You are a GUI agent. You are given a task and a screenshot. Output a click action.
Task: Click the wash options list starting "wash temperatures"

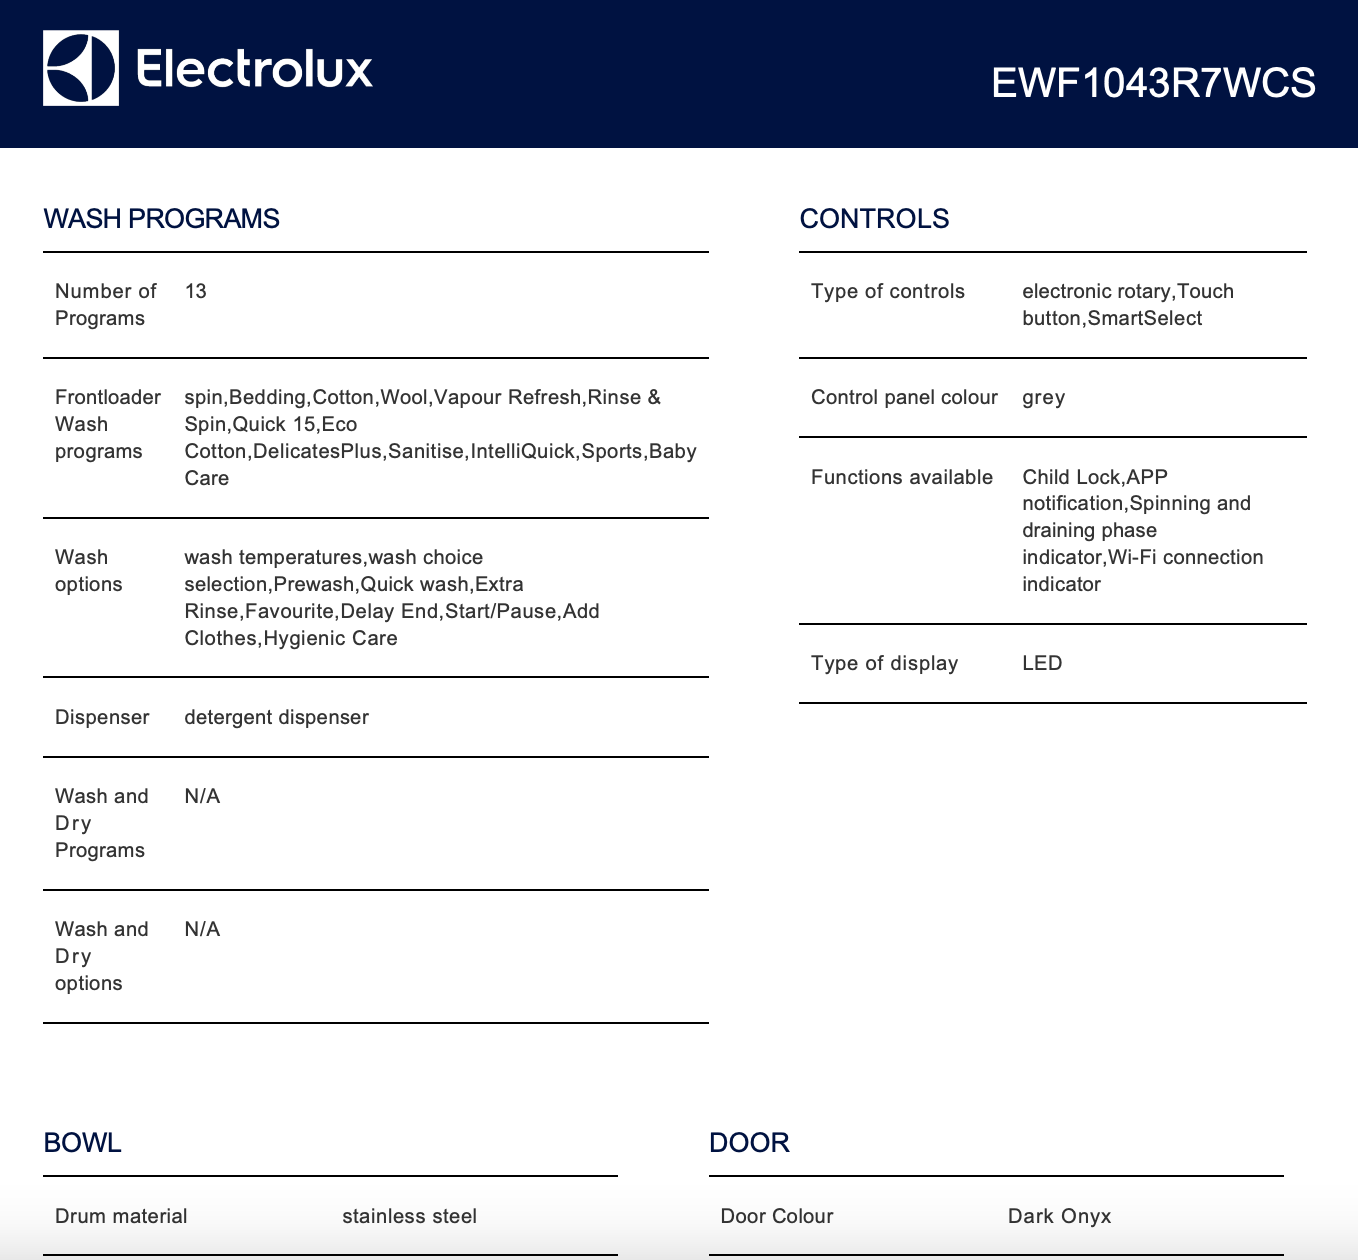392,598
